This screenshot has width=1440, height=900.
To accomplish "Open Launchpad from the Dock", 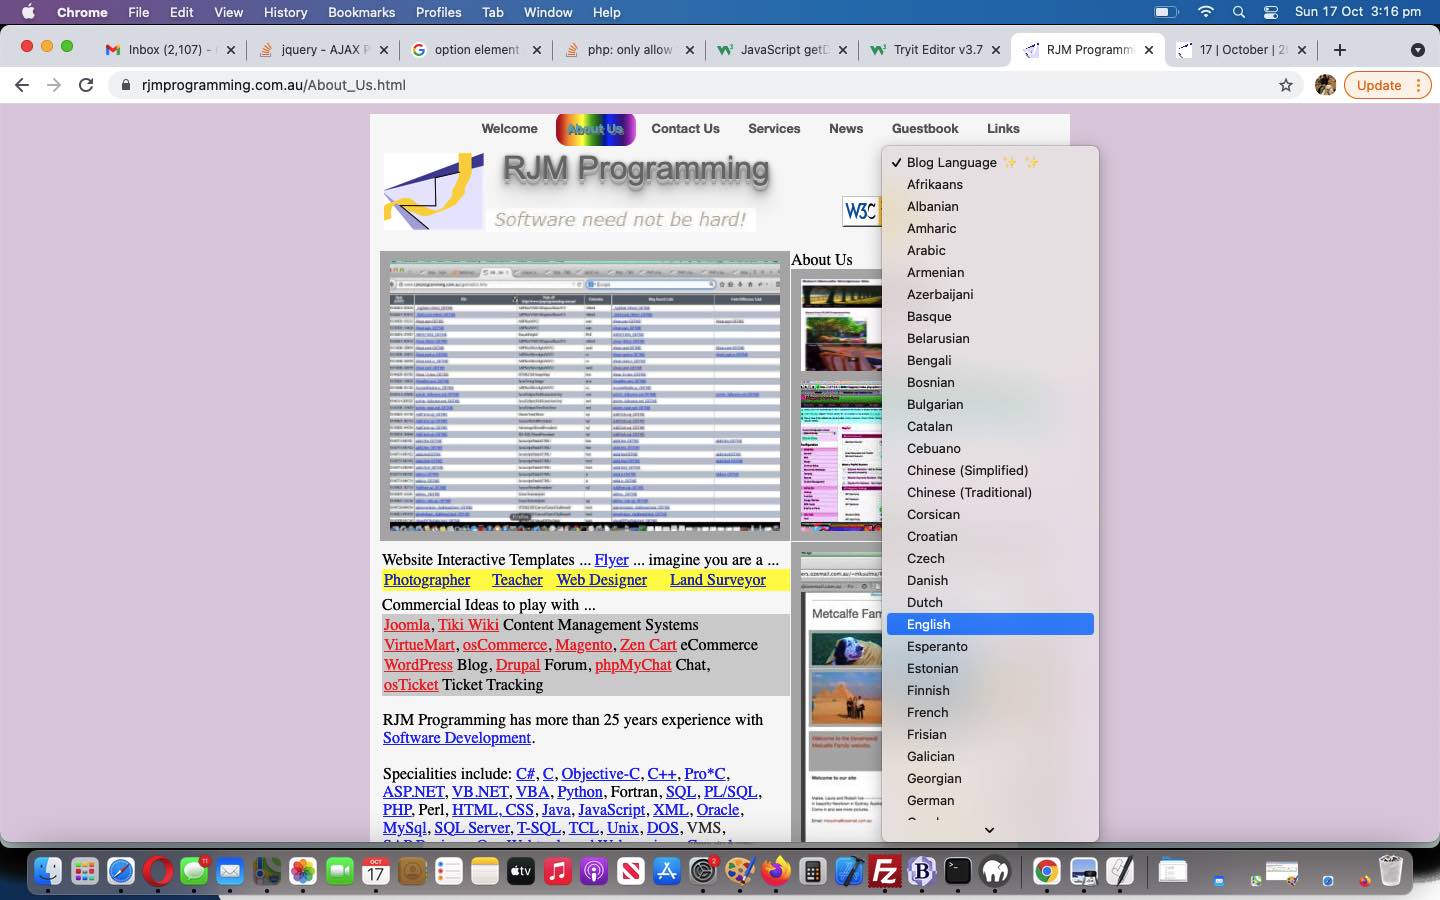I will (x=85, y=872).
